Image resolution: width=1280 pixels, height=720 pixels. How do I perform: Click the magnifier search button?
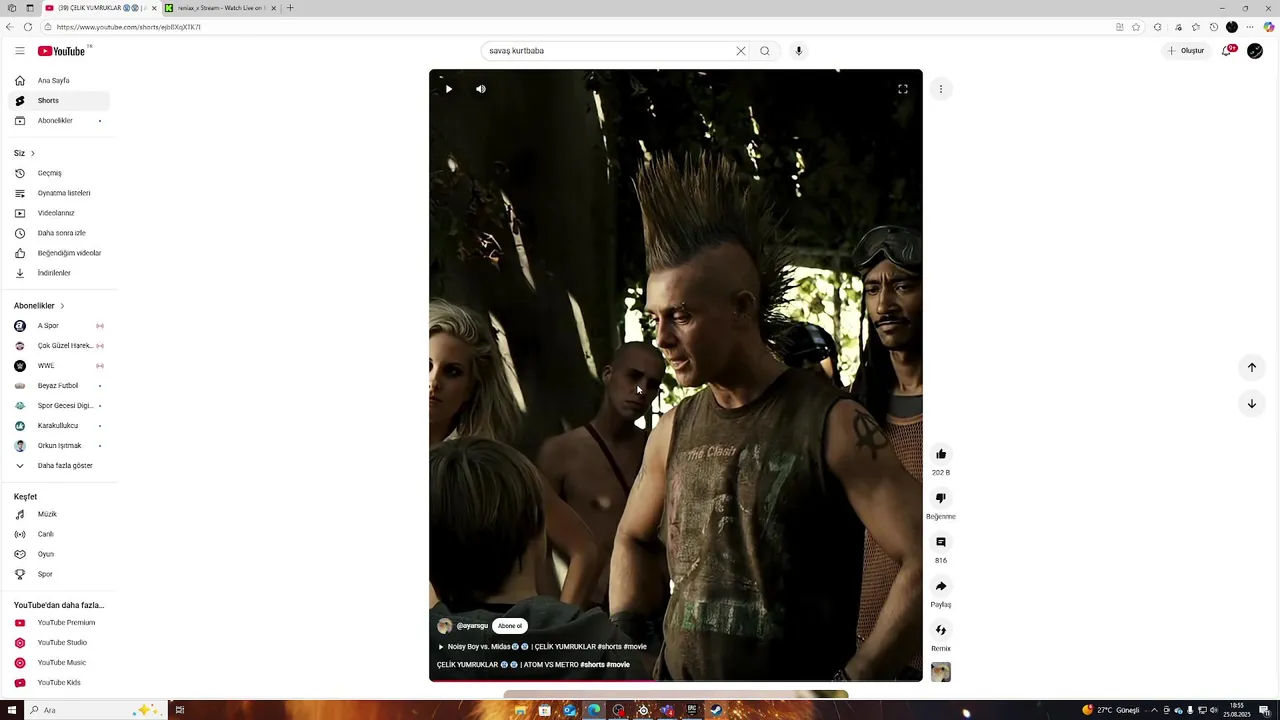coord(765,51)
